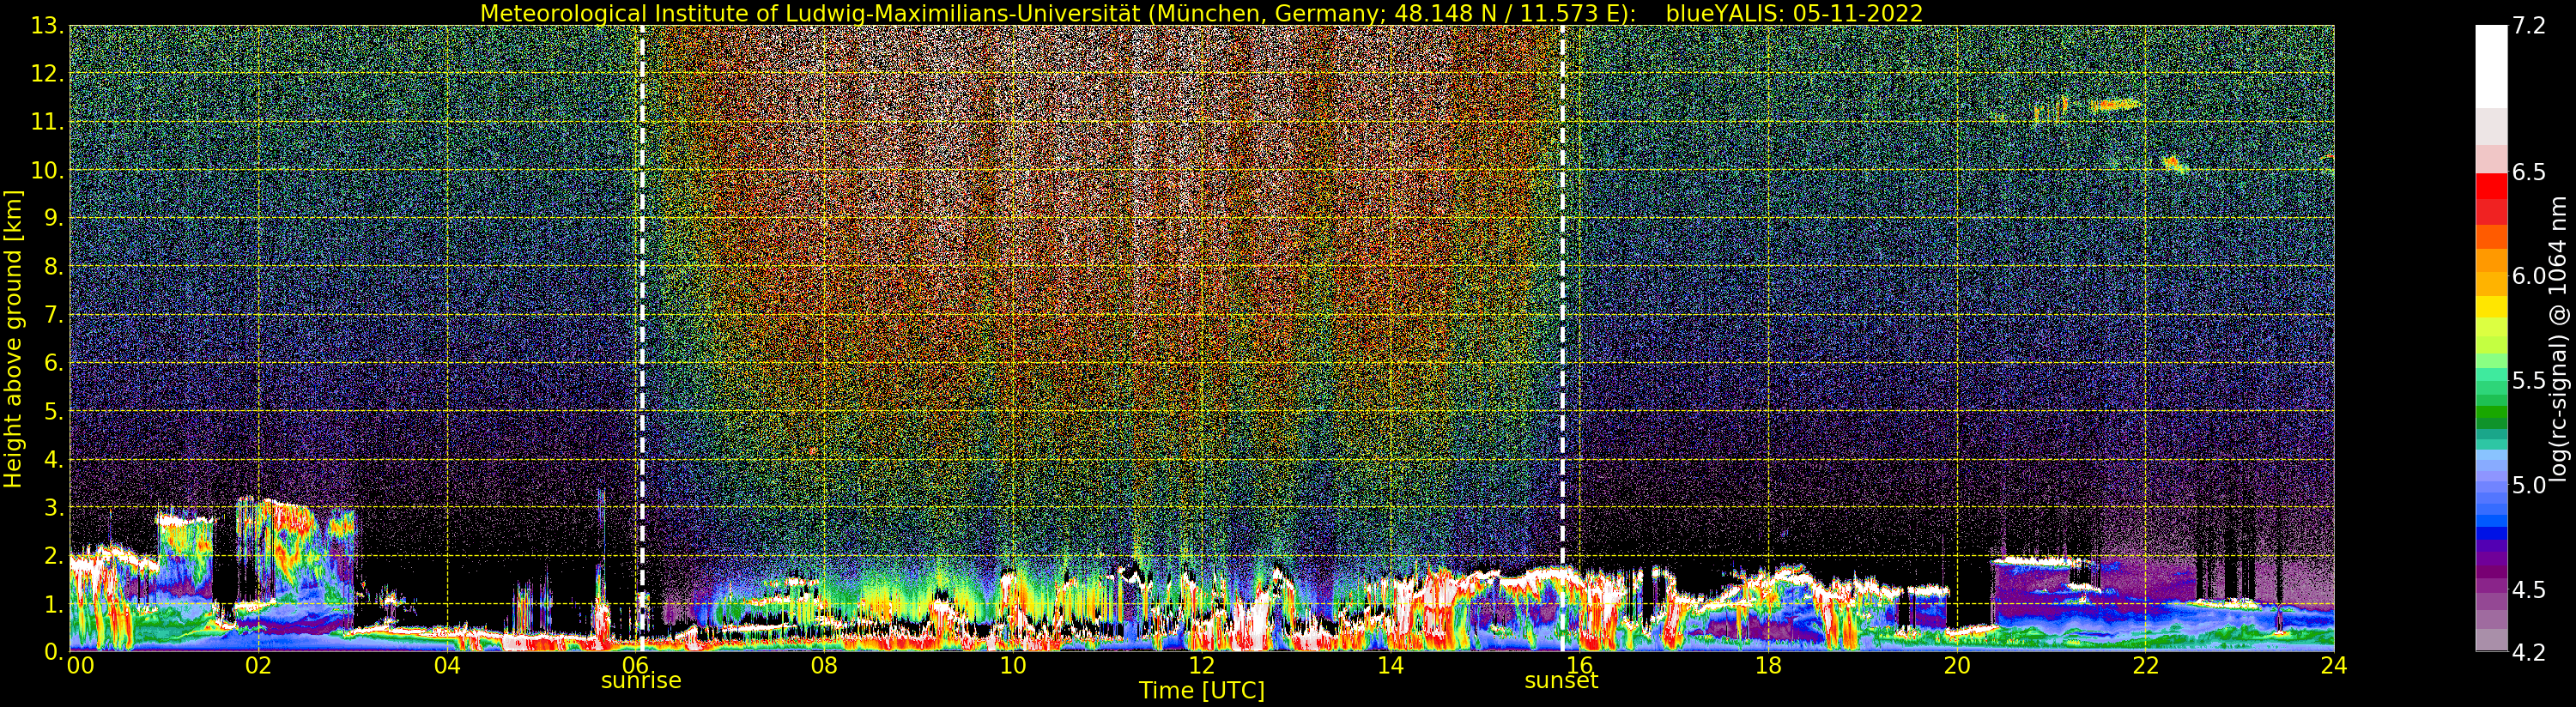
Task: Click the '04' time axis tick label
Action: (x=447, y=665)
